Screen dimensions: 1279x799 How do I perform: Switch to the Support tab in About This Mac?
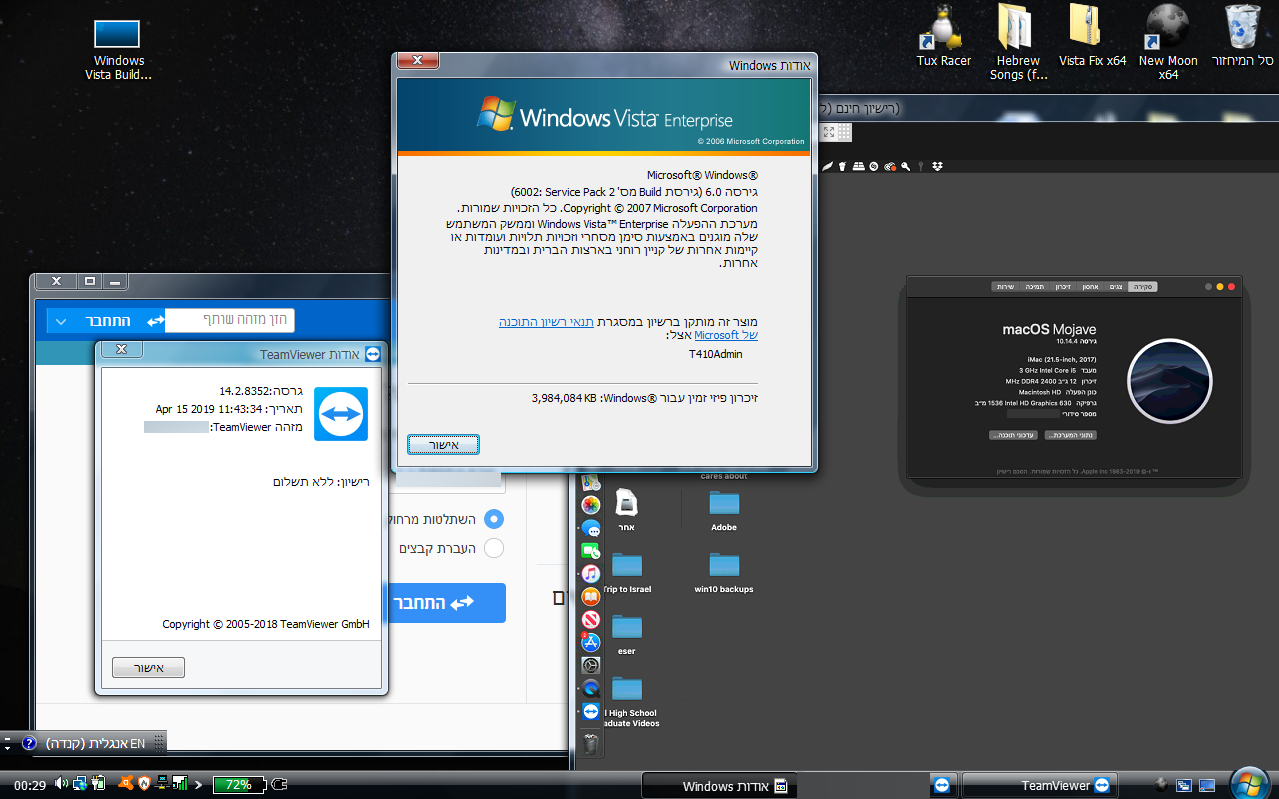(x=1033, y=287)
